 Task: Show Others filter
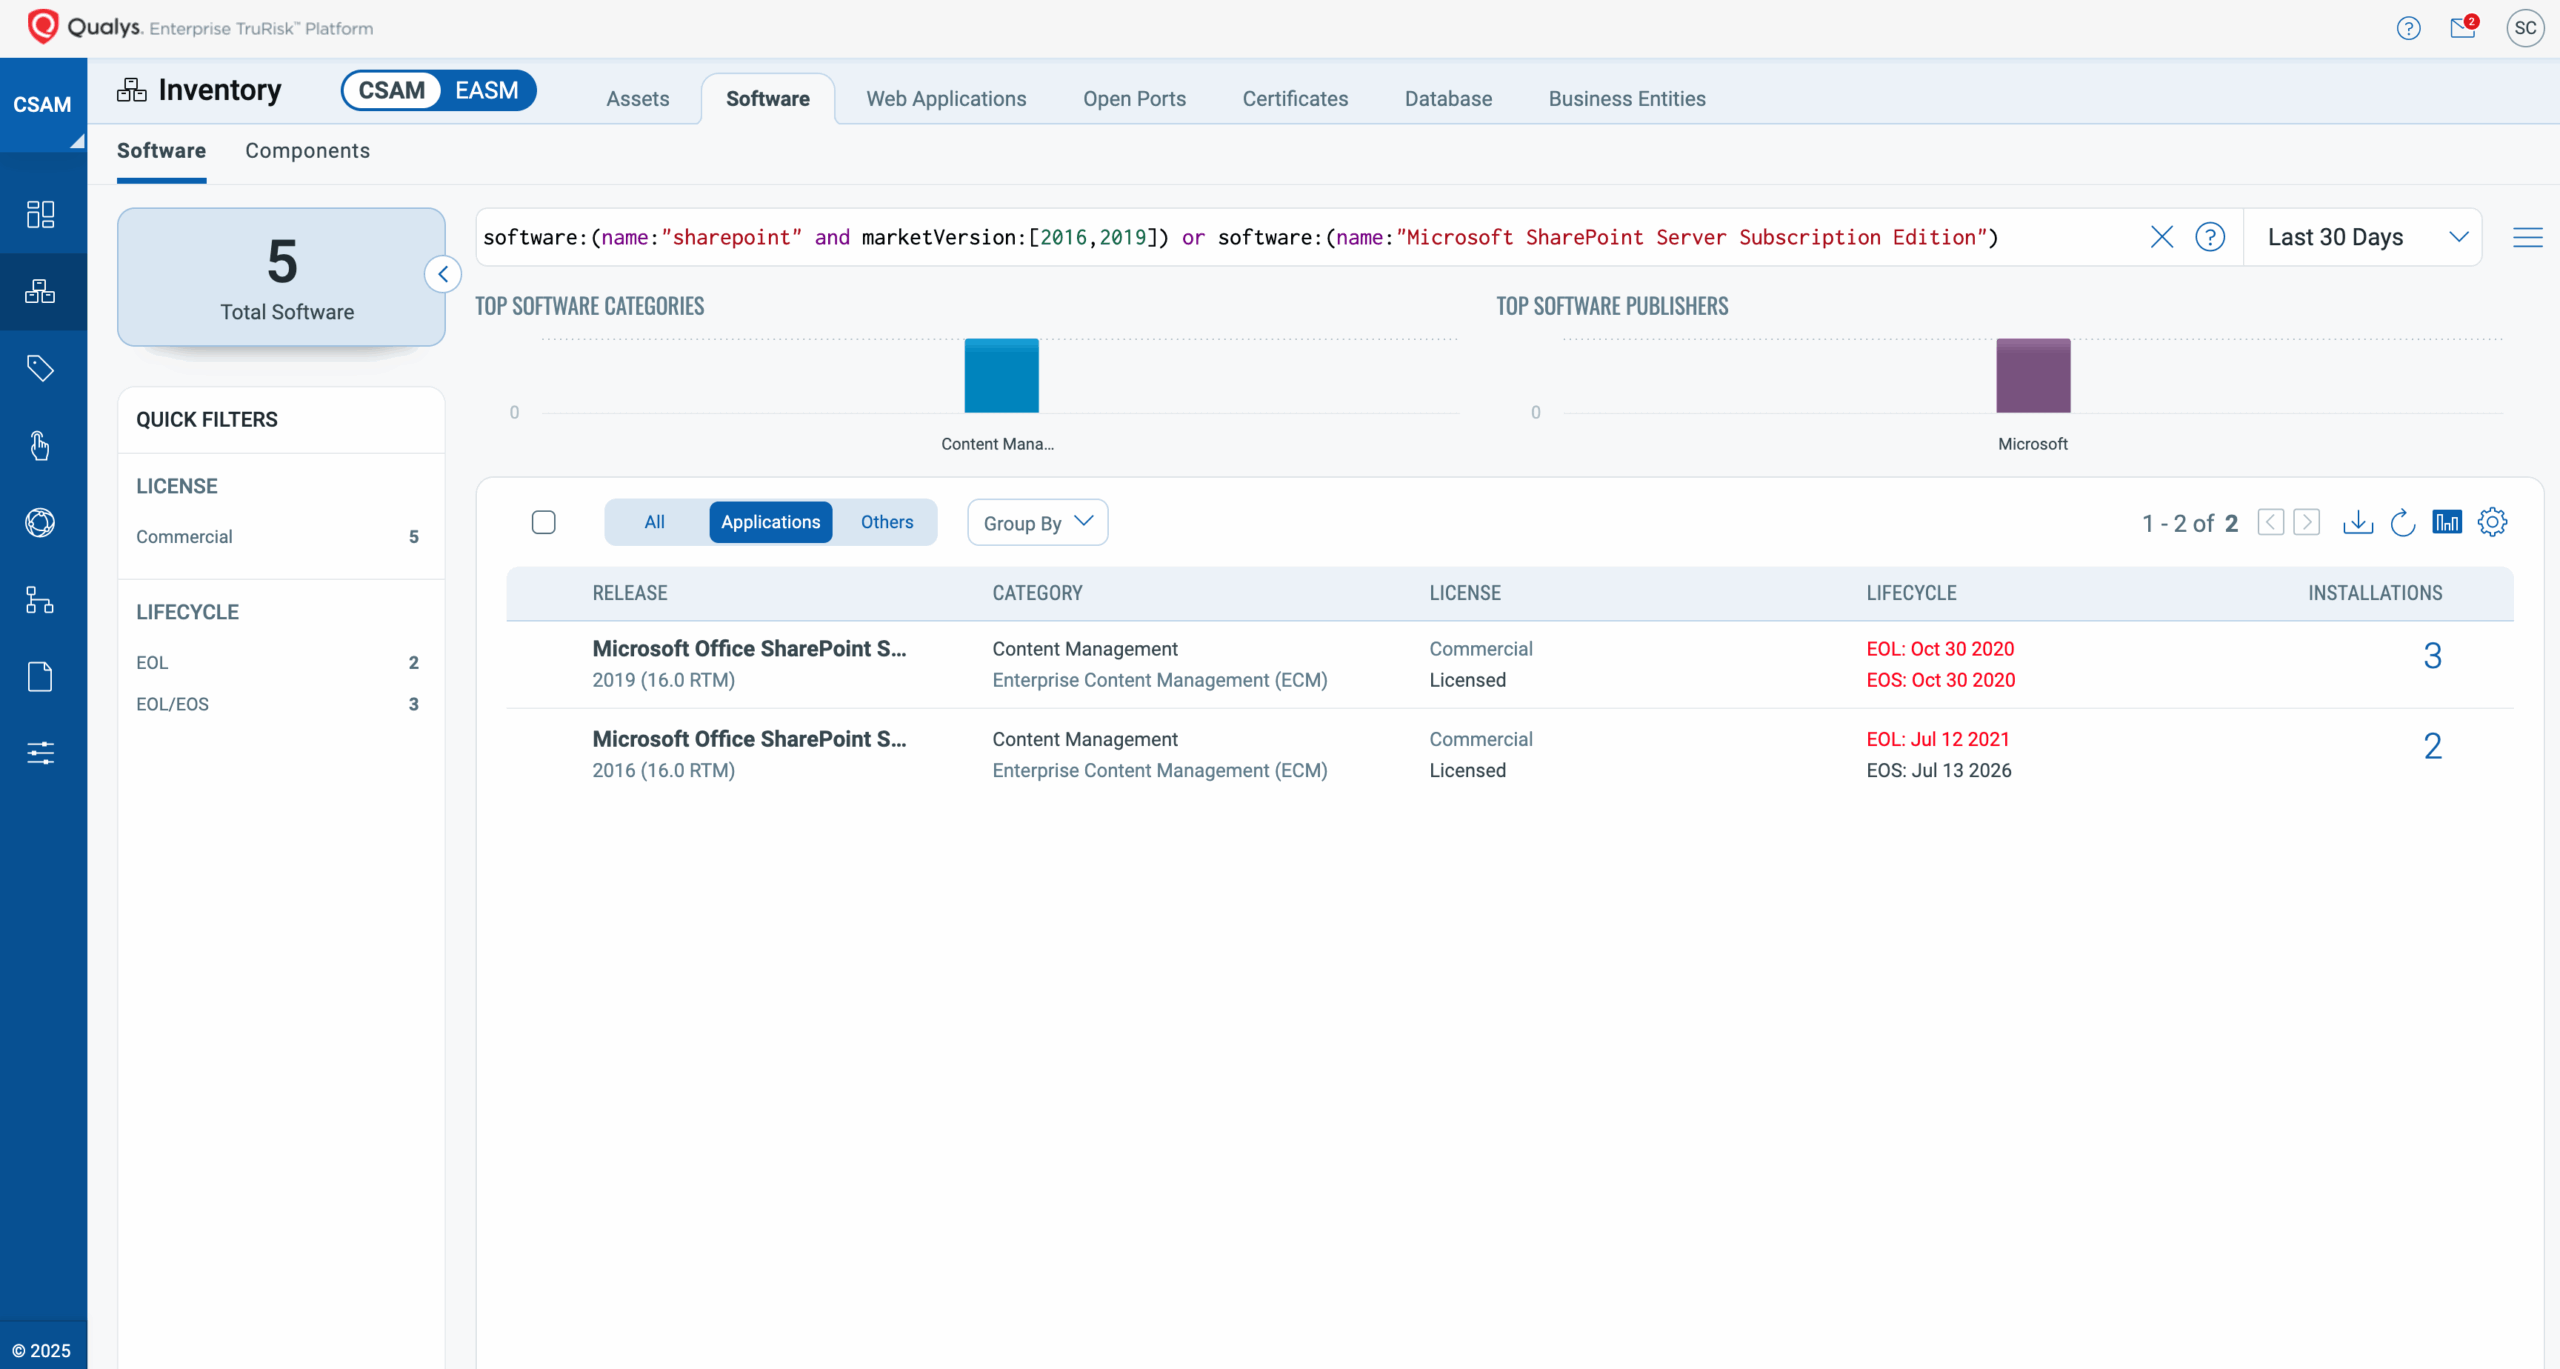click(887, 522)
